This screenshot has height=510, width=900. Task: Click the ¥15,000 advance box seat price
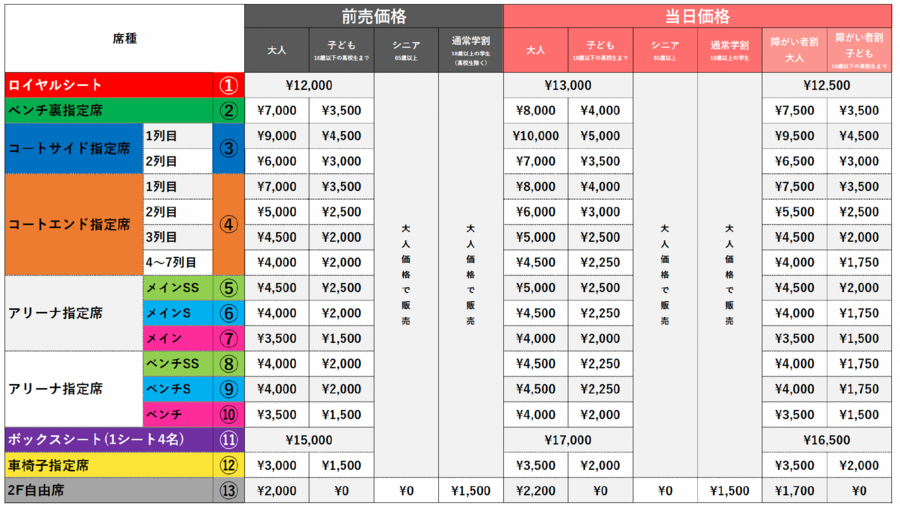click(309, 440)
